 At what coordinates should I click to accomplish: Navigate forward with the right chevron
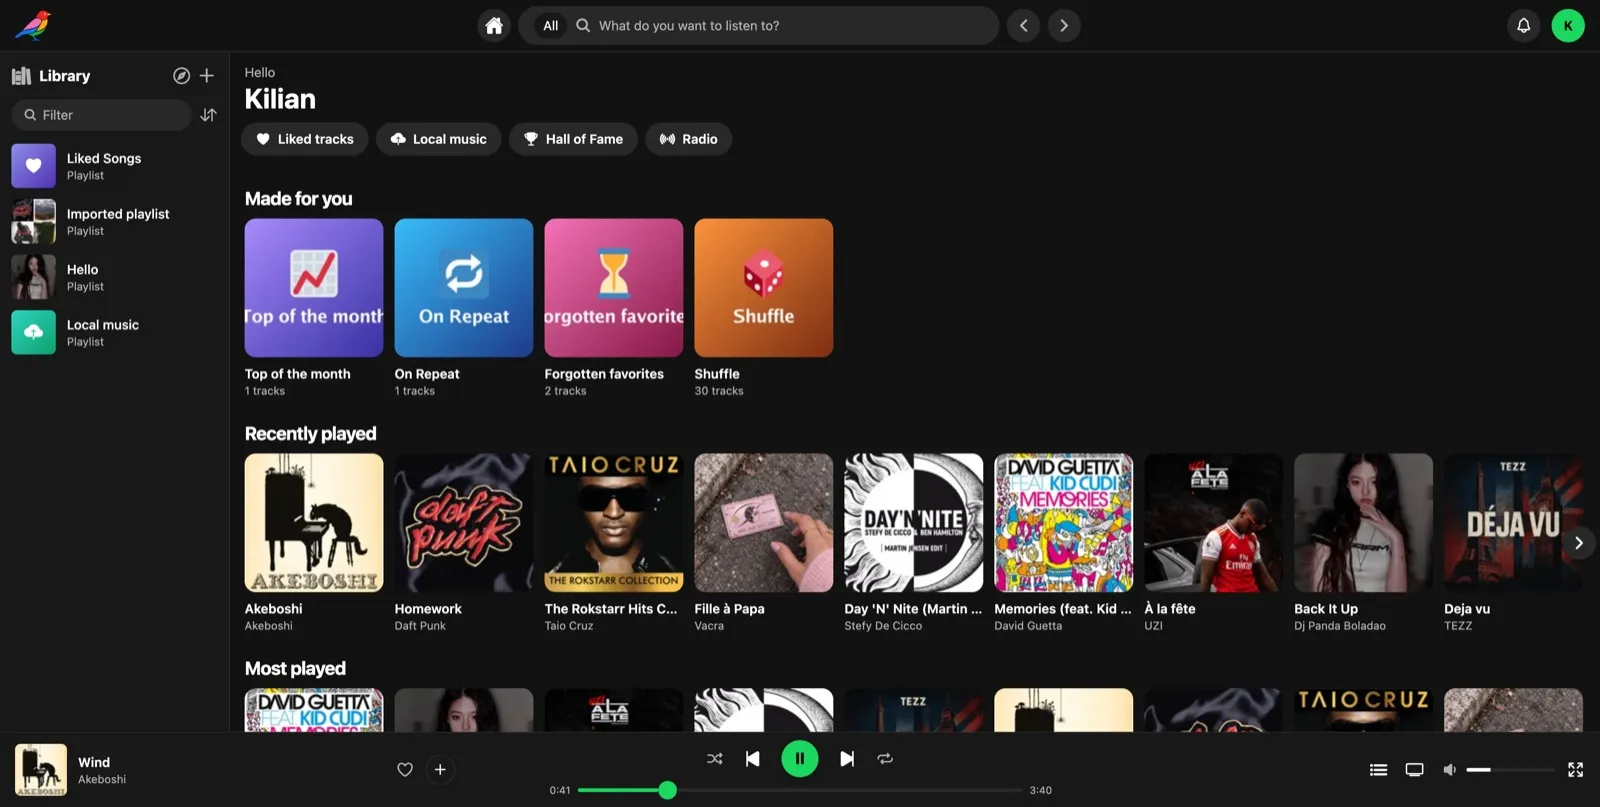click(x=1064, y=26)
